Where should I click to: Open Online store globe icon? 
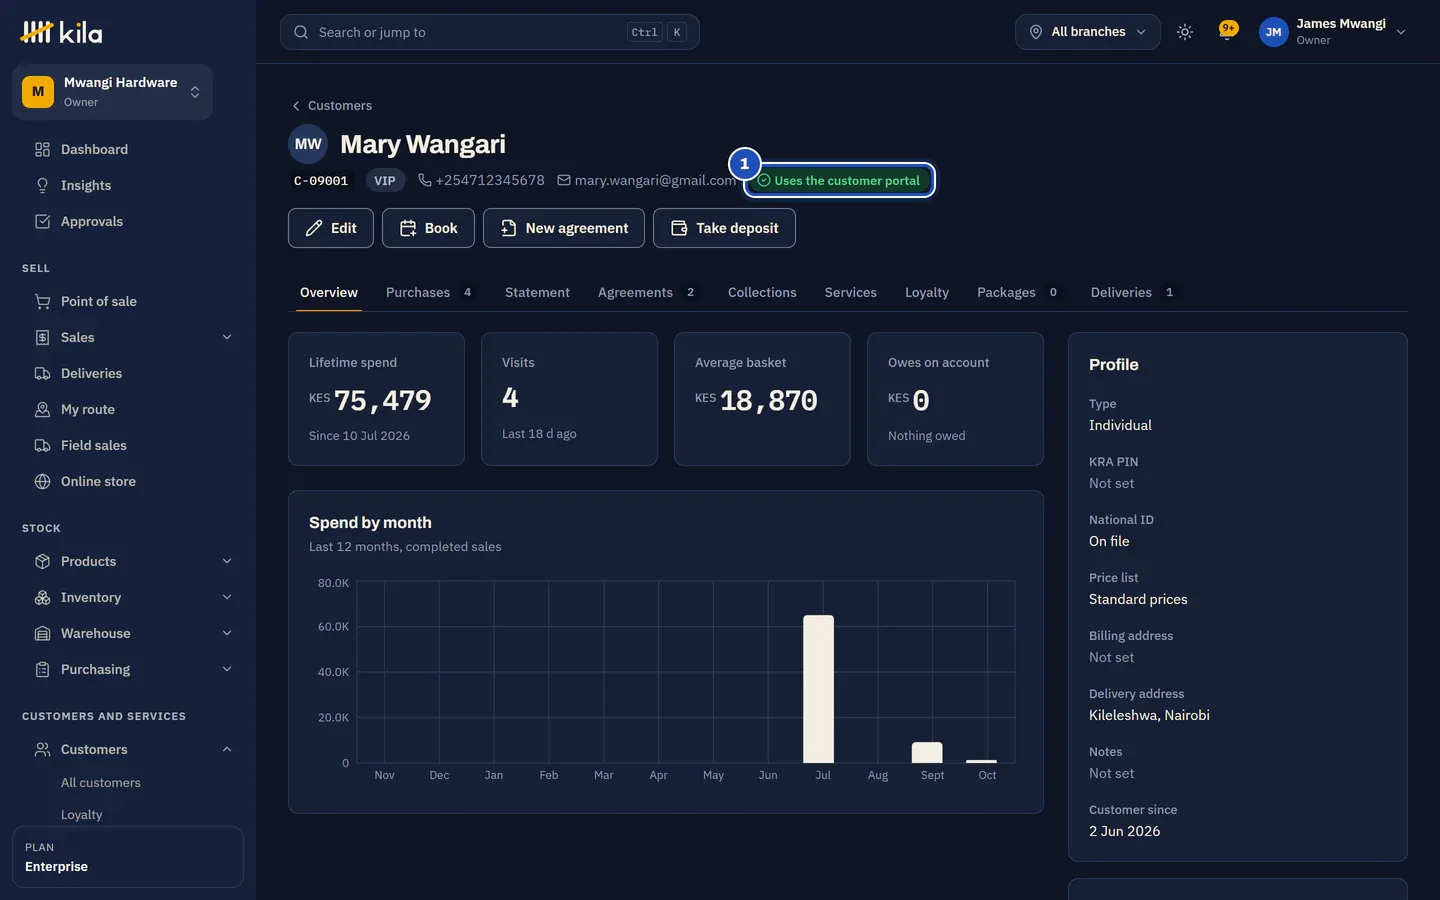click(x=42, y=481)
